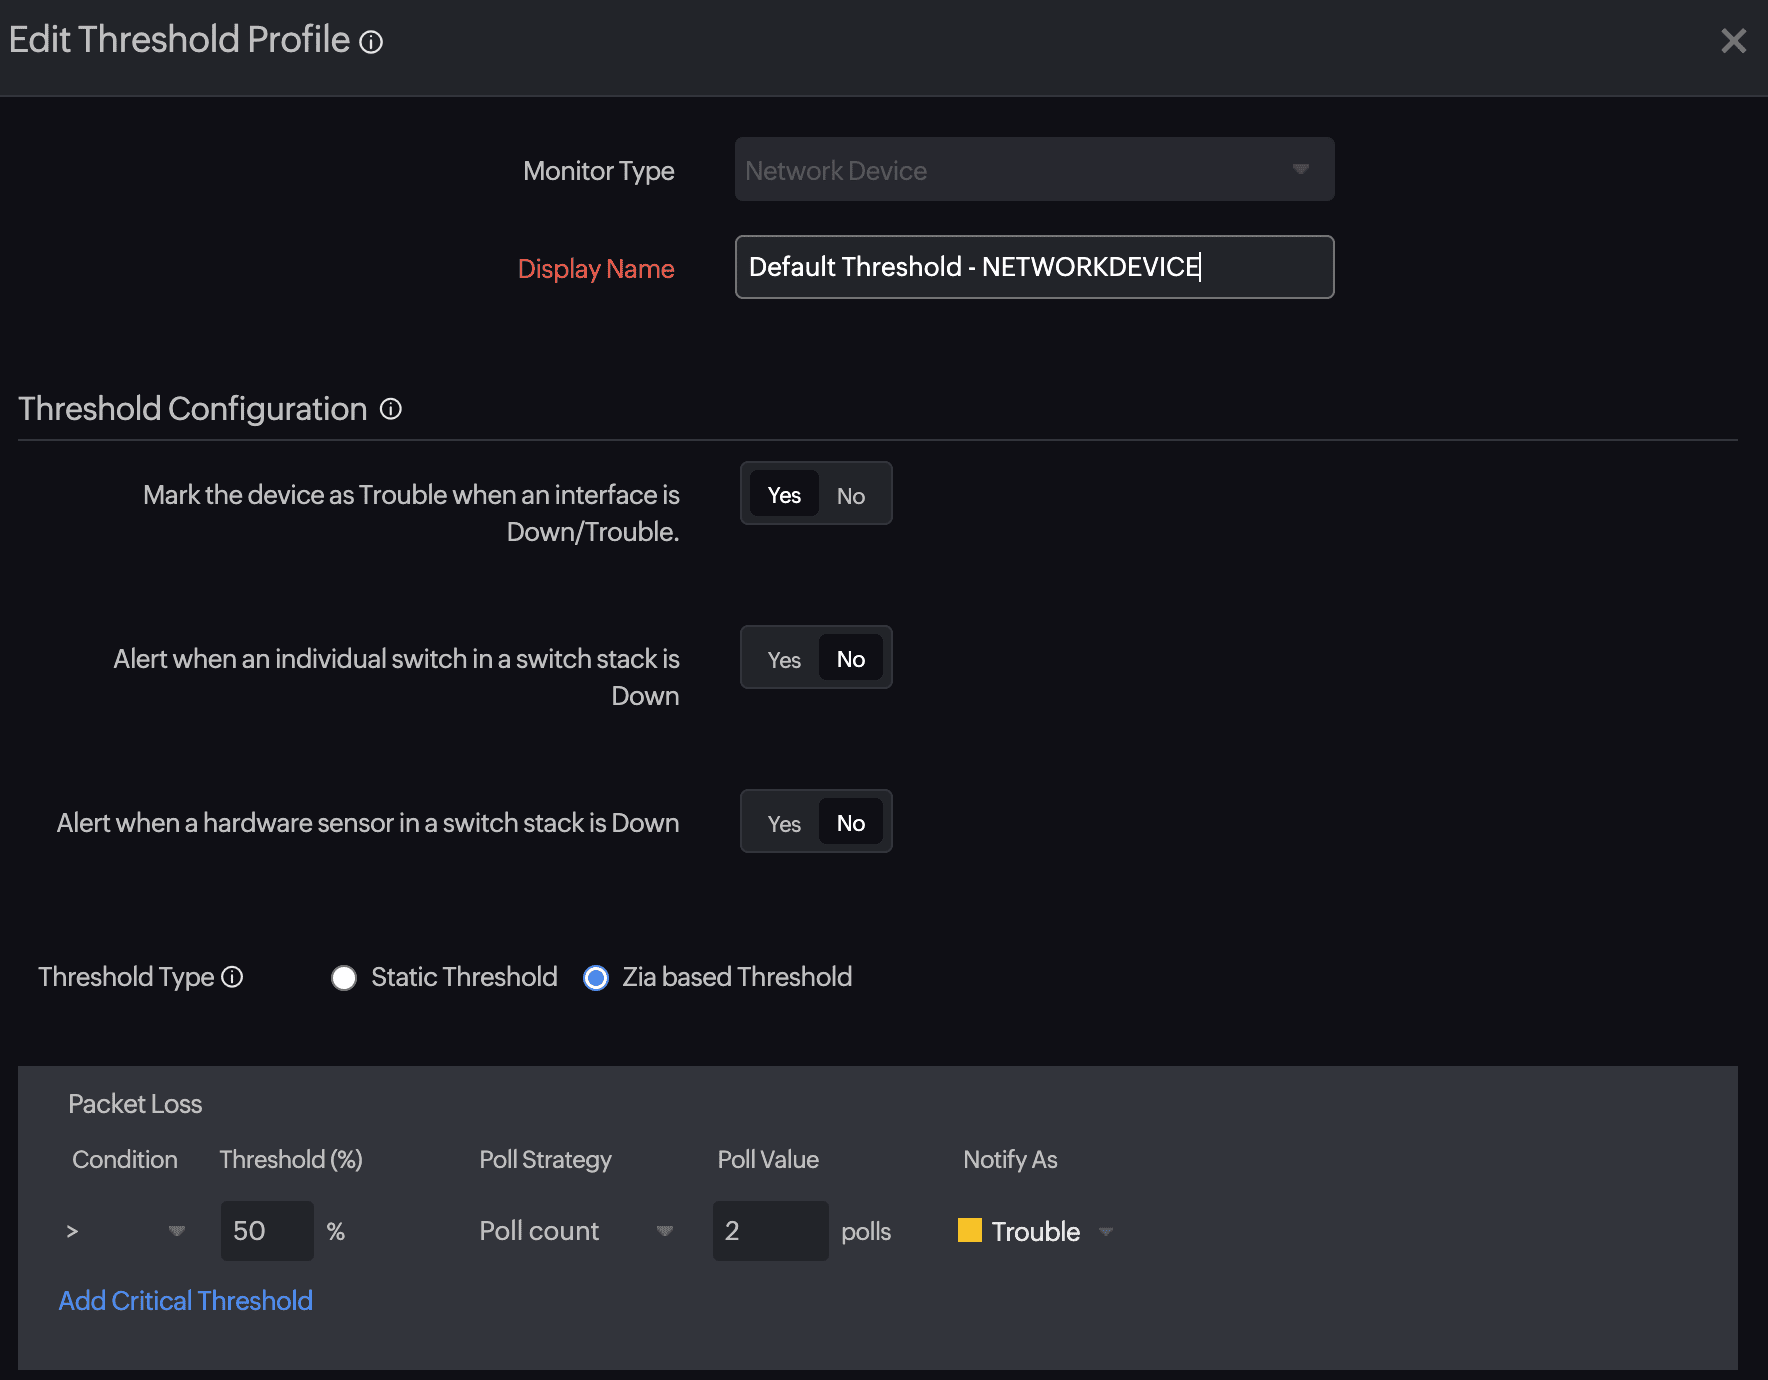
Task: Select No for interface Down/Trouble marking
Action: tap(851, 495)
